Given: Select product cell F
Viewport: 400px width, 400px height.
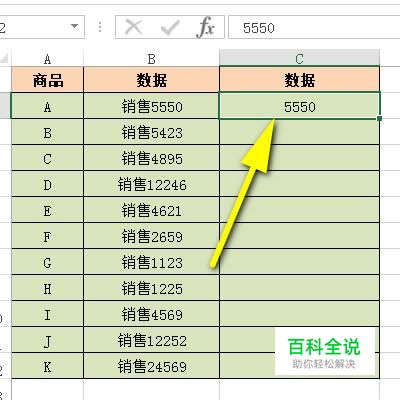Looking at the screenshot, I should tap(47, 236).
